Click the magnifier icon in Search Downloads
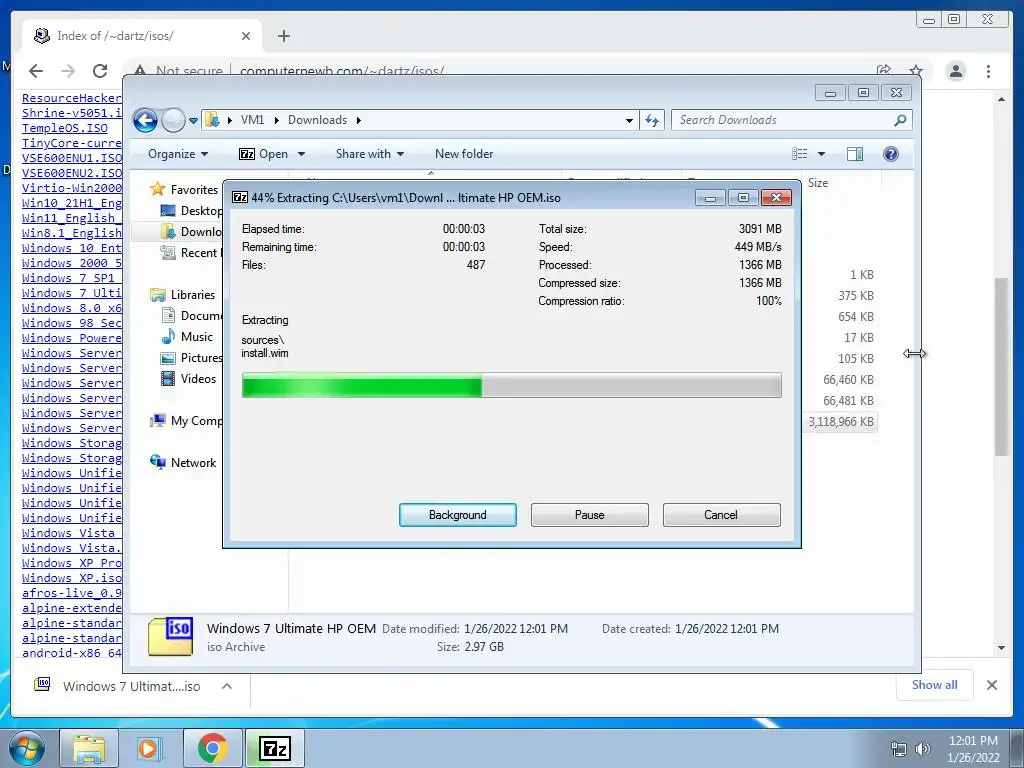1024x768 pixels. pos(900,120)
